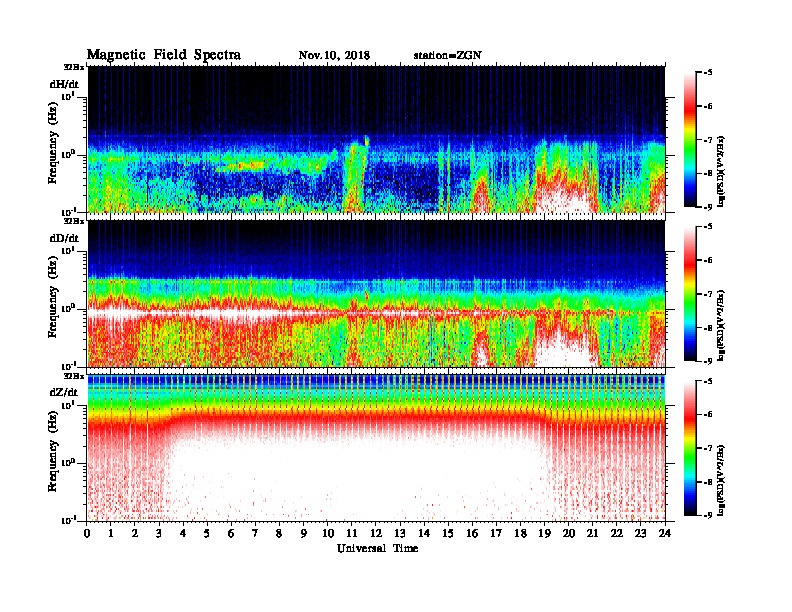Click the "4" hour tick label
Viewport: 792px width, 612px height.
184,534
